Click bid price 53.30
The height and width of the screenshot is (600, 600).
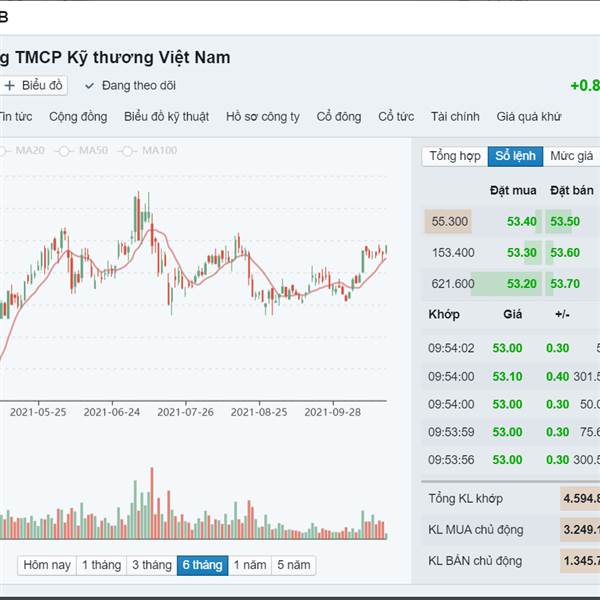(x=522, y=253)
